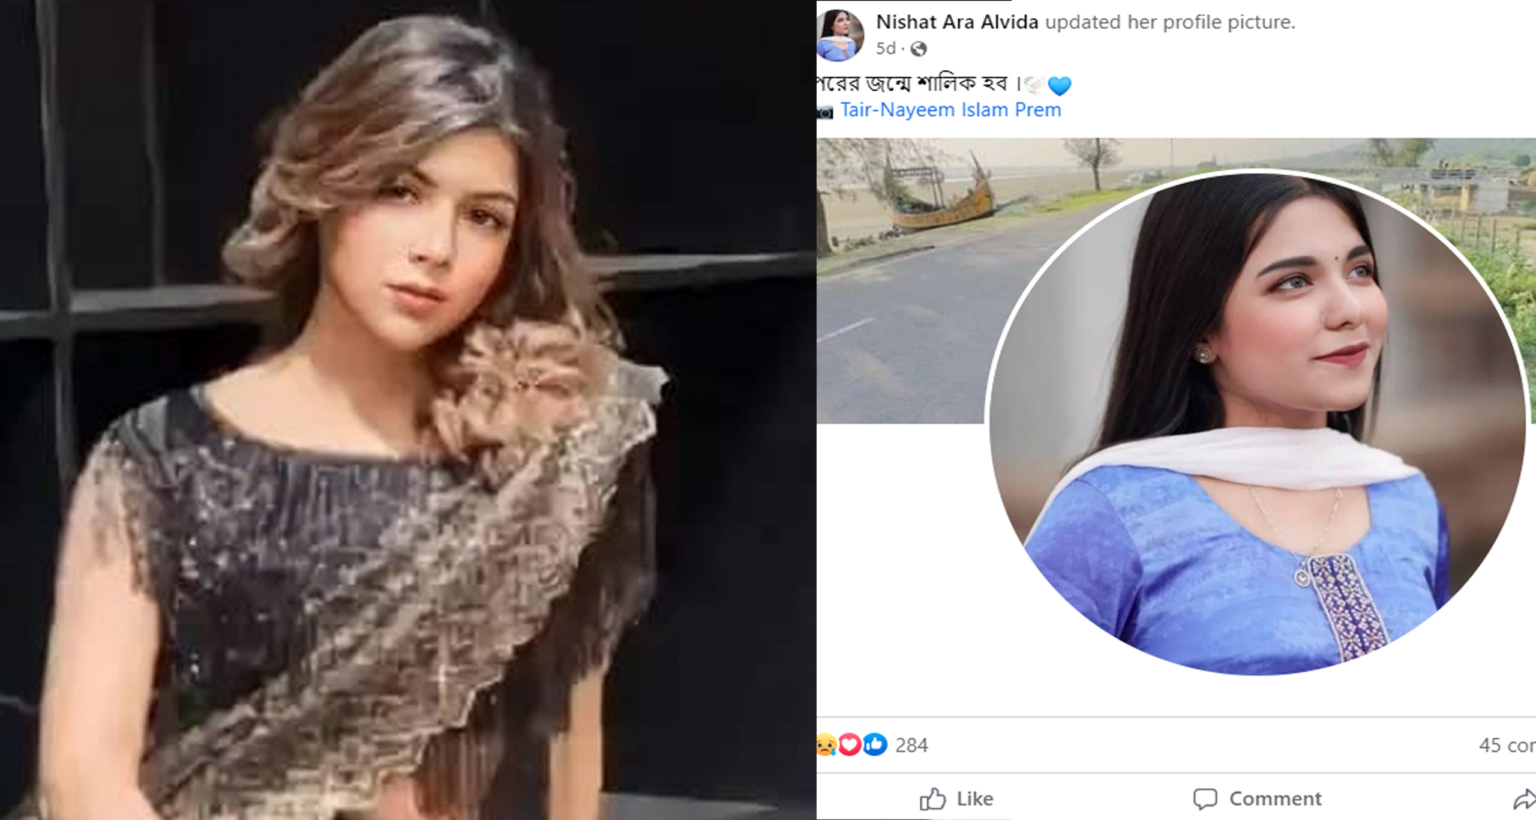
Task: Open the large circular profile picture
Action: point(1257,423)
